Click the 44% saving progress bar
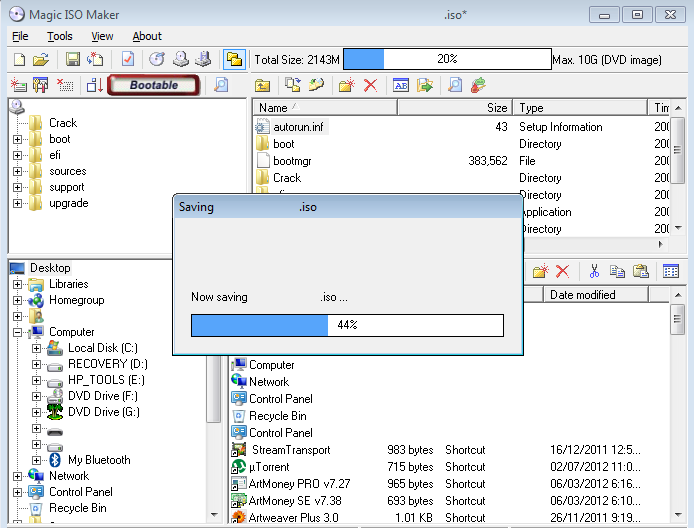 coord(347,325)
